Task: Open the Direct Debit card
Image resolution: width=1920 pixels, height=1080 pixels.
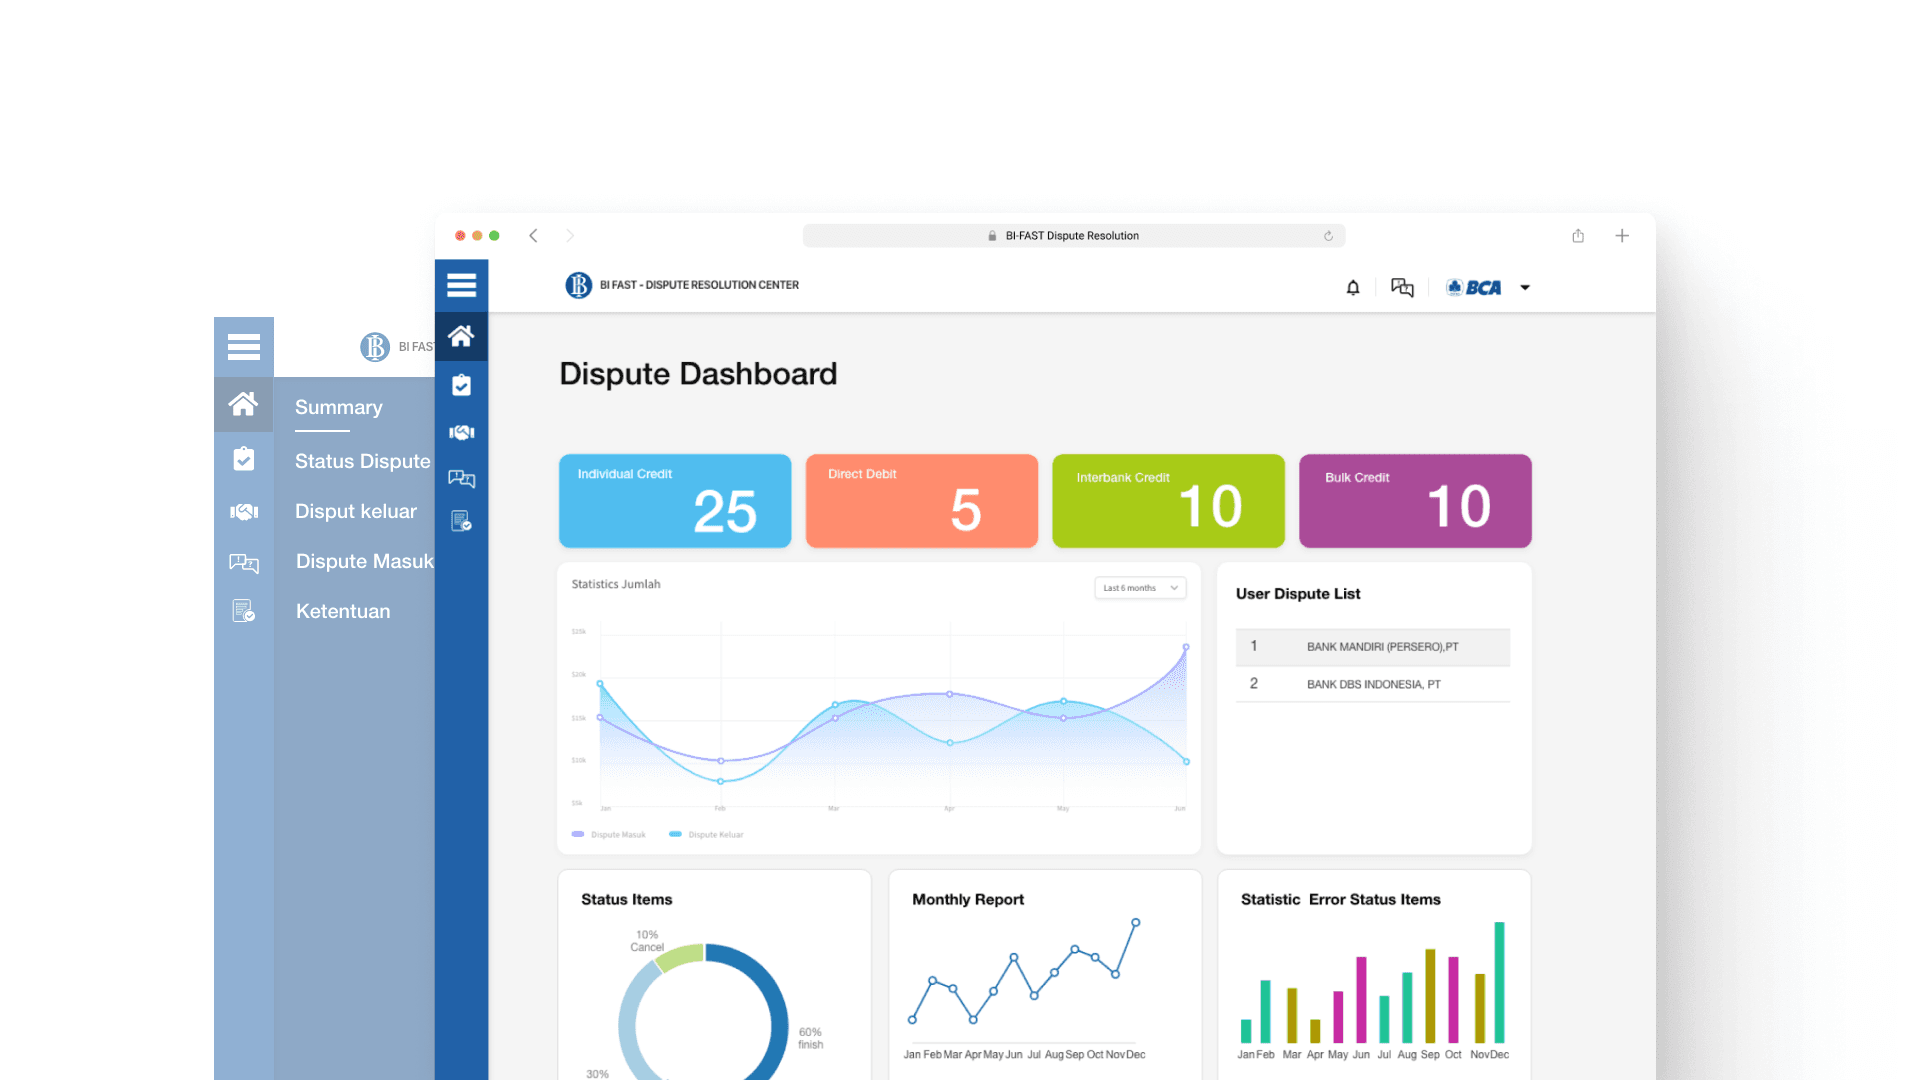Action: pos(922,501)
